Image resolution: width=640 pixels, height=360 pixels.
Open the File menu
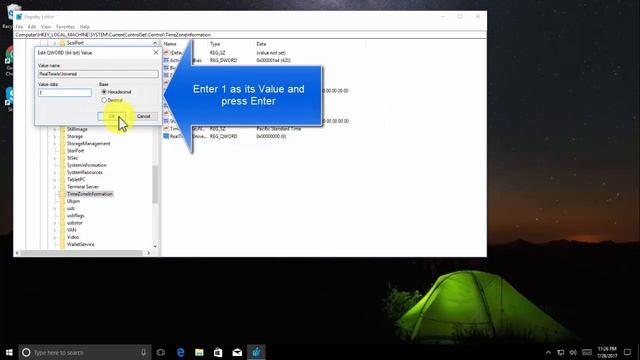point(20,27)
